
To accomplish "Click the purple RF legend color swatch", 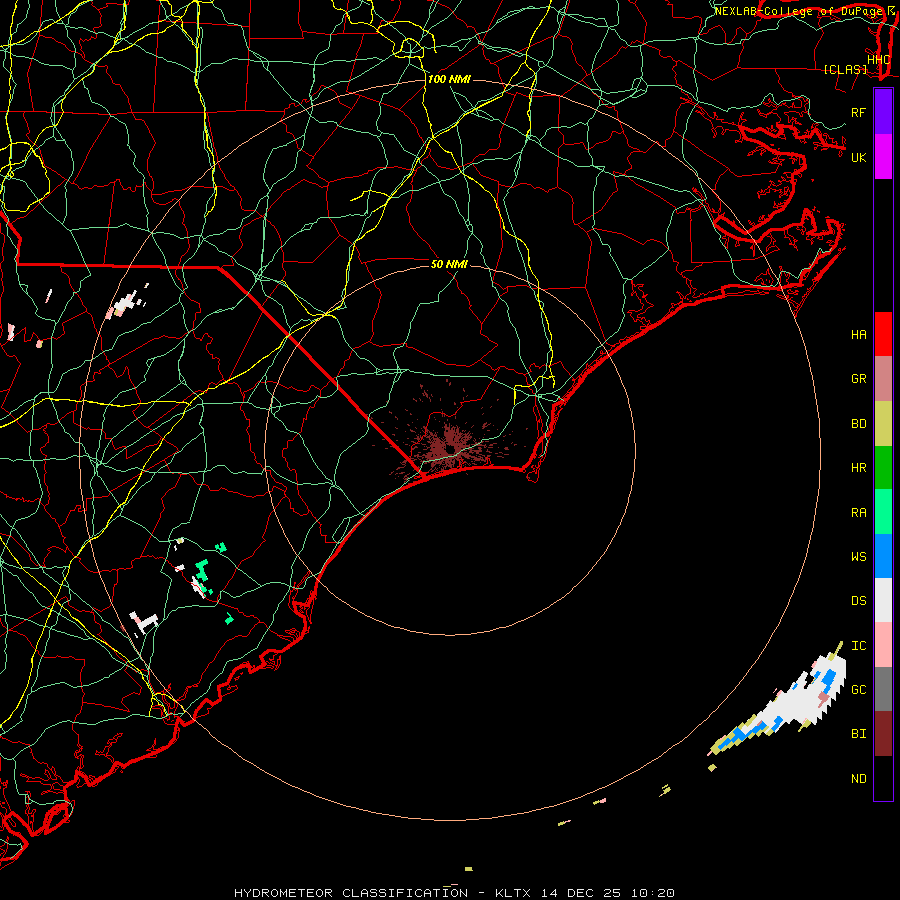I will click(x=883, y=111).
